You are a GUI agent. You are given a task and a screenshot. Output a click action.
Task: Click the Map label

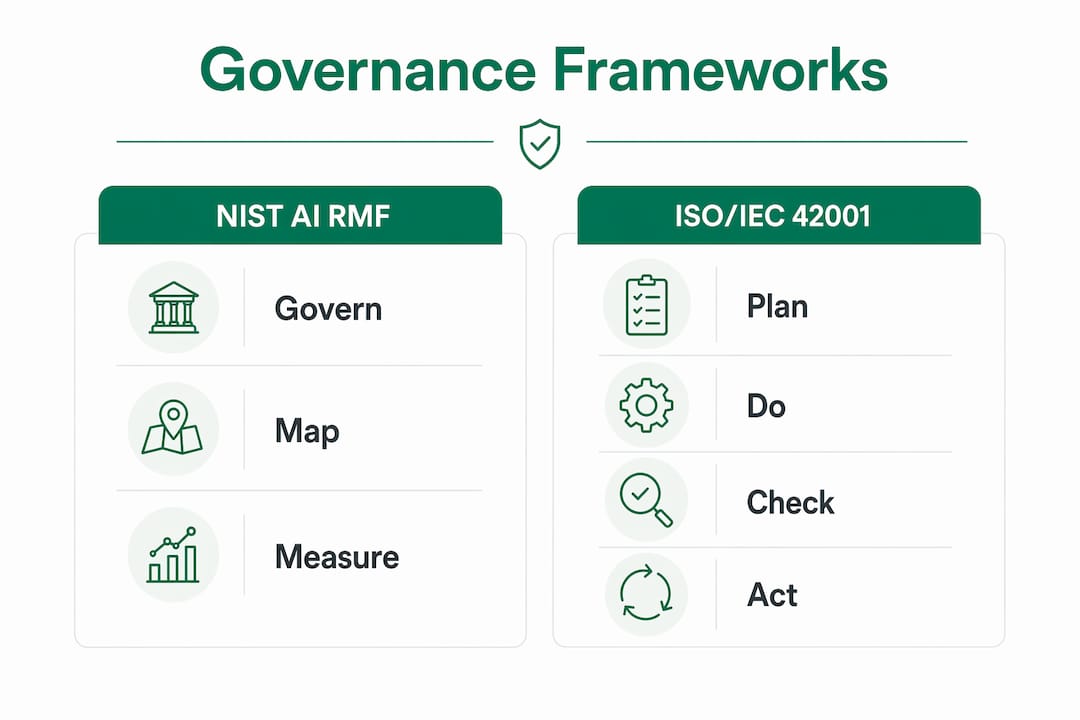[x=307, y=432]
